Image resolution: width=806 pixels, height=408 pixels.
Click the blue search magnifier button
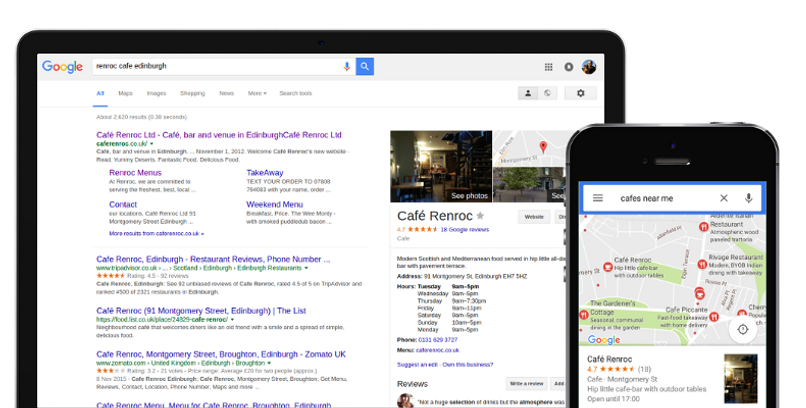(x=364, y=66)
